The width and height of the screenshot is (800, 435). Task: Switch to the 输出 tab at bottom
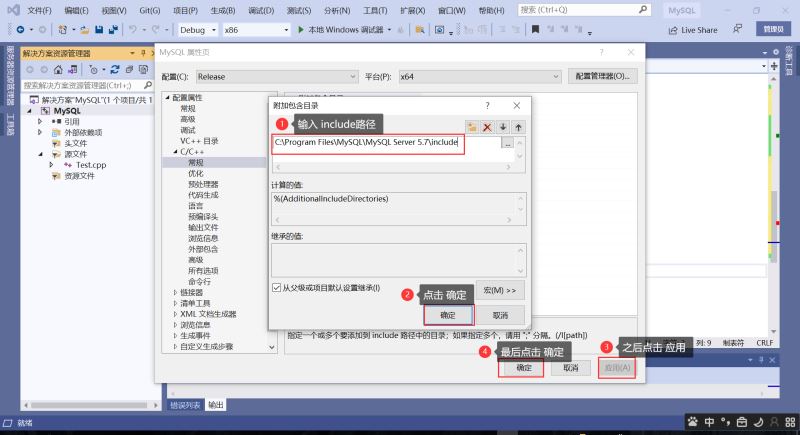[x=216, y=405]
